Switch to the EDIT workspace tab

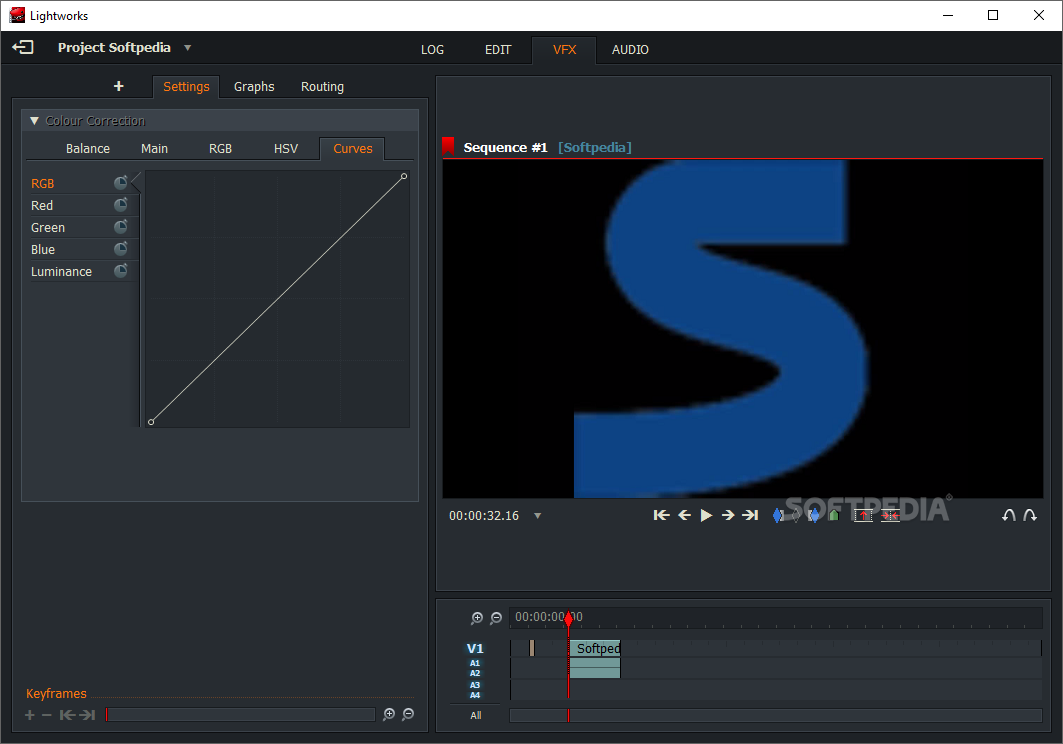click(498, 50)
